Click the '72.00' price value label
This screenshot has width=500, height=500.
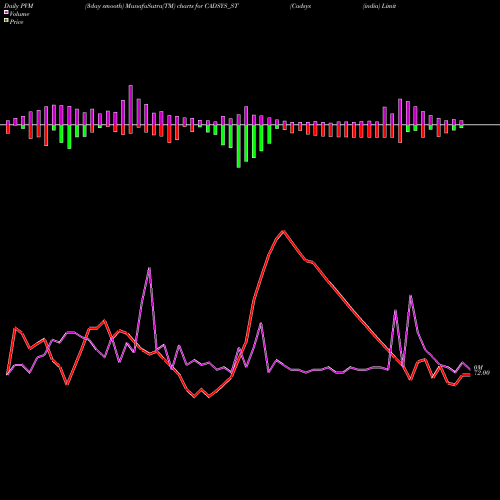pos(482,373)
